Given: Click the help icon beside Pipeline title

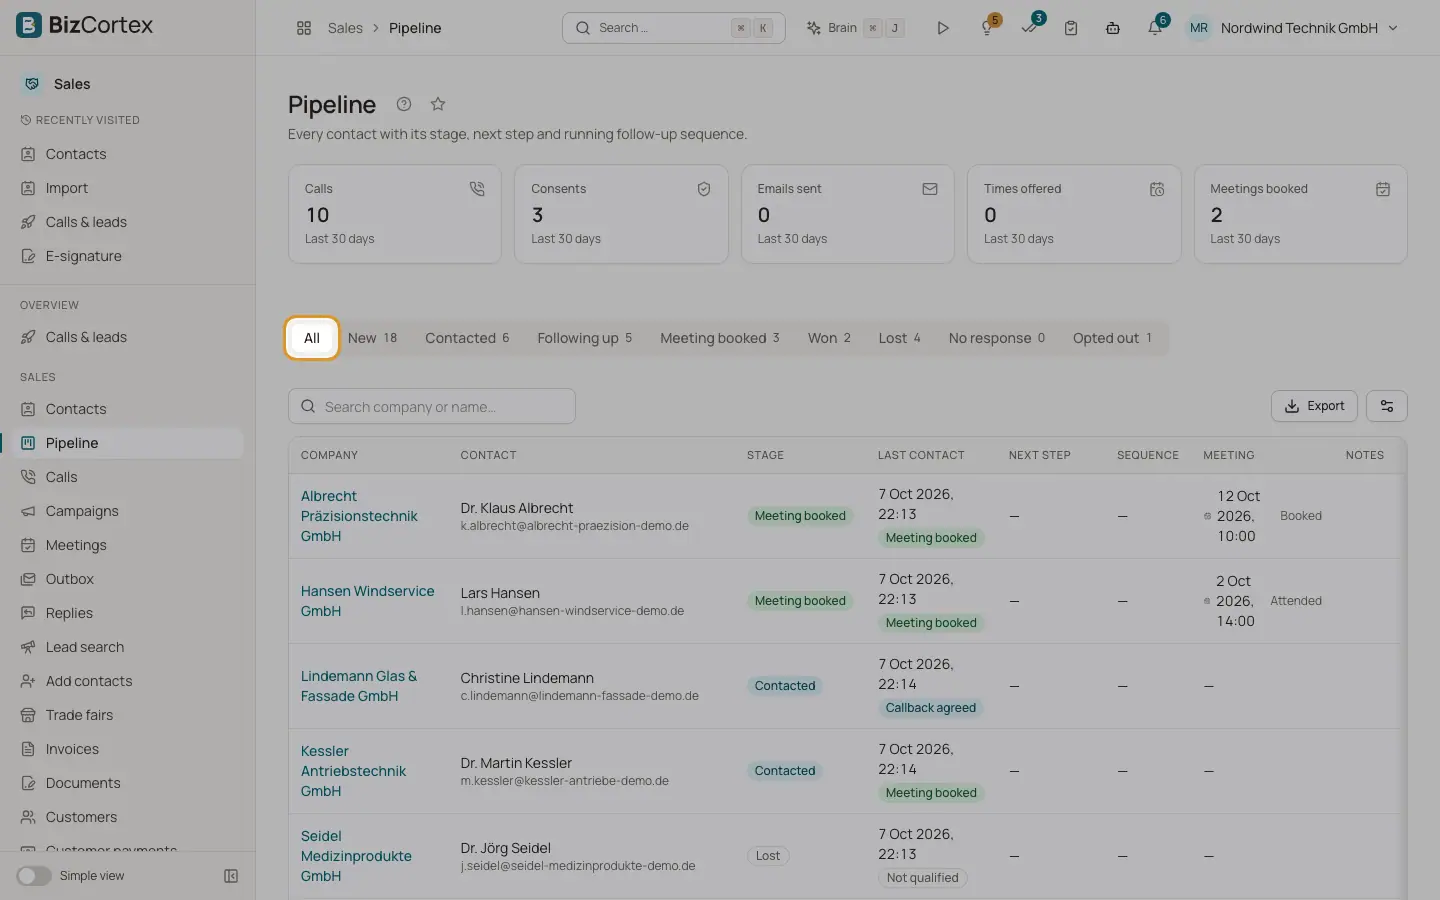Looking at the screenshot, I should click(x=404, y=104).
